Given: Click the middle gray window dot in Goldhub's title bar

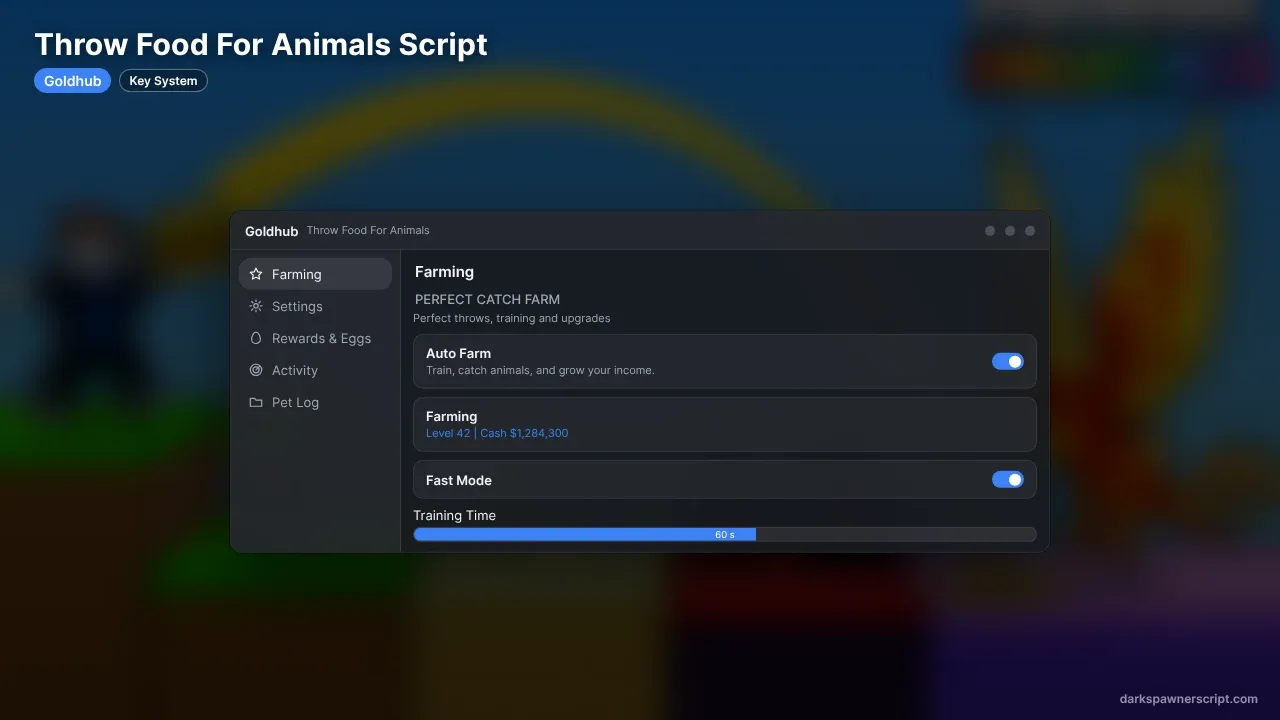Looking at the screenshot, I should point(1010,231).
